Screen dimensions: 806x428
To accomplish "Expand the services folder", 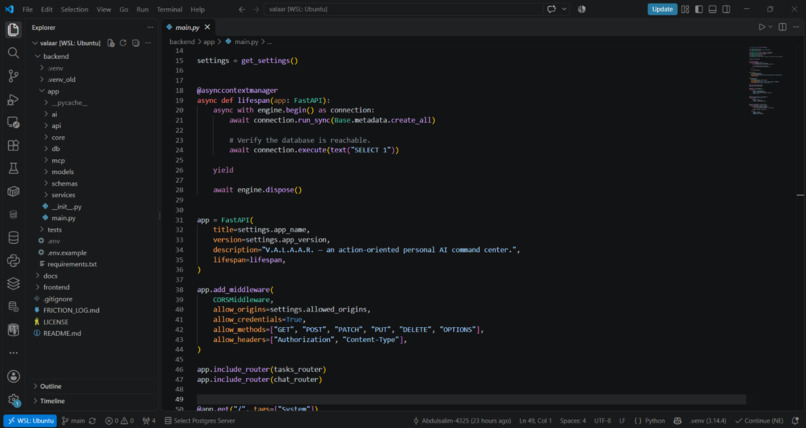I will (63, 195).
